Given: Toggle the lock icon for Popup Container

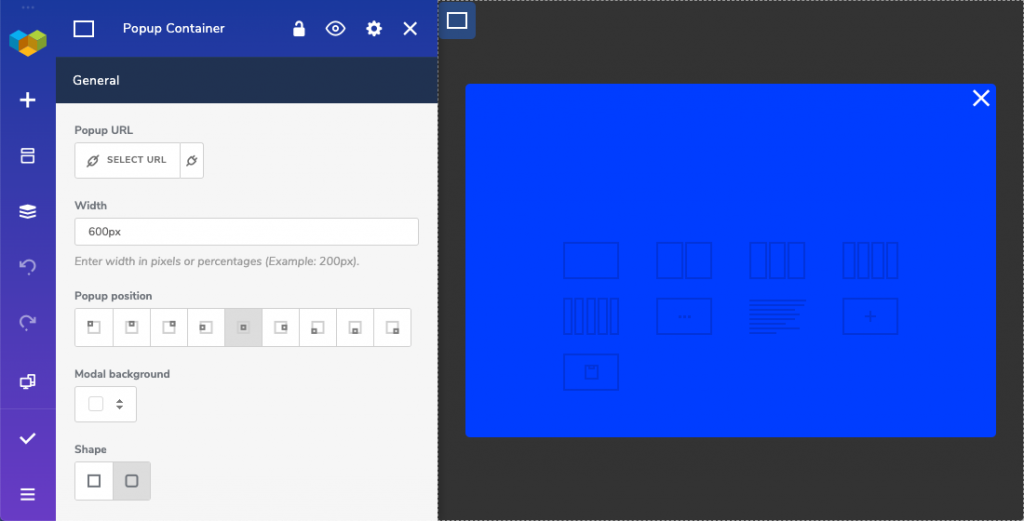Looking at the screenshot, I should pos(298,29).
